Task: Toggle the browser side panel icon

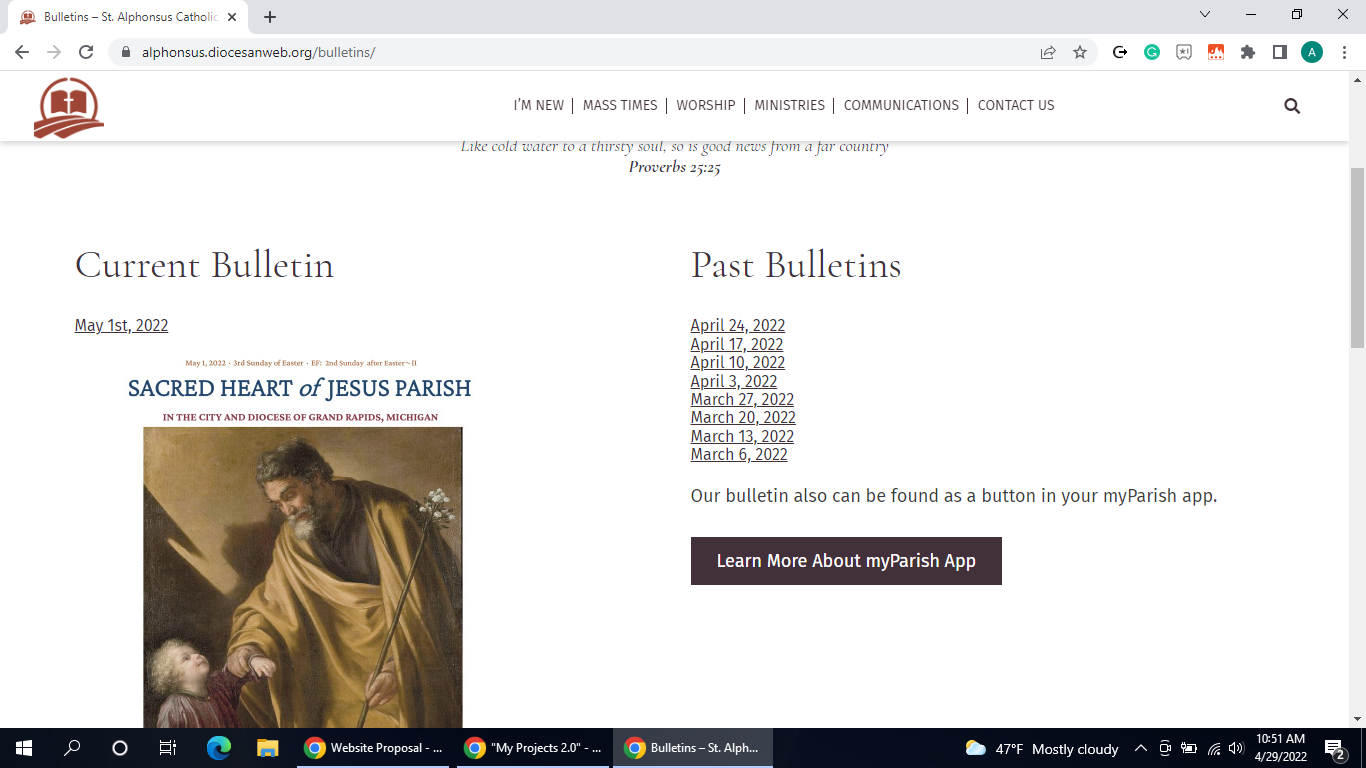Action: 1279,52
